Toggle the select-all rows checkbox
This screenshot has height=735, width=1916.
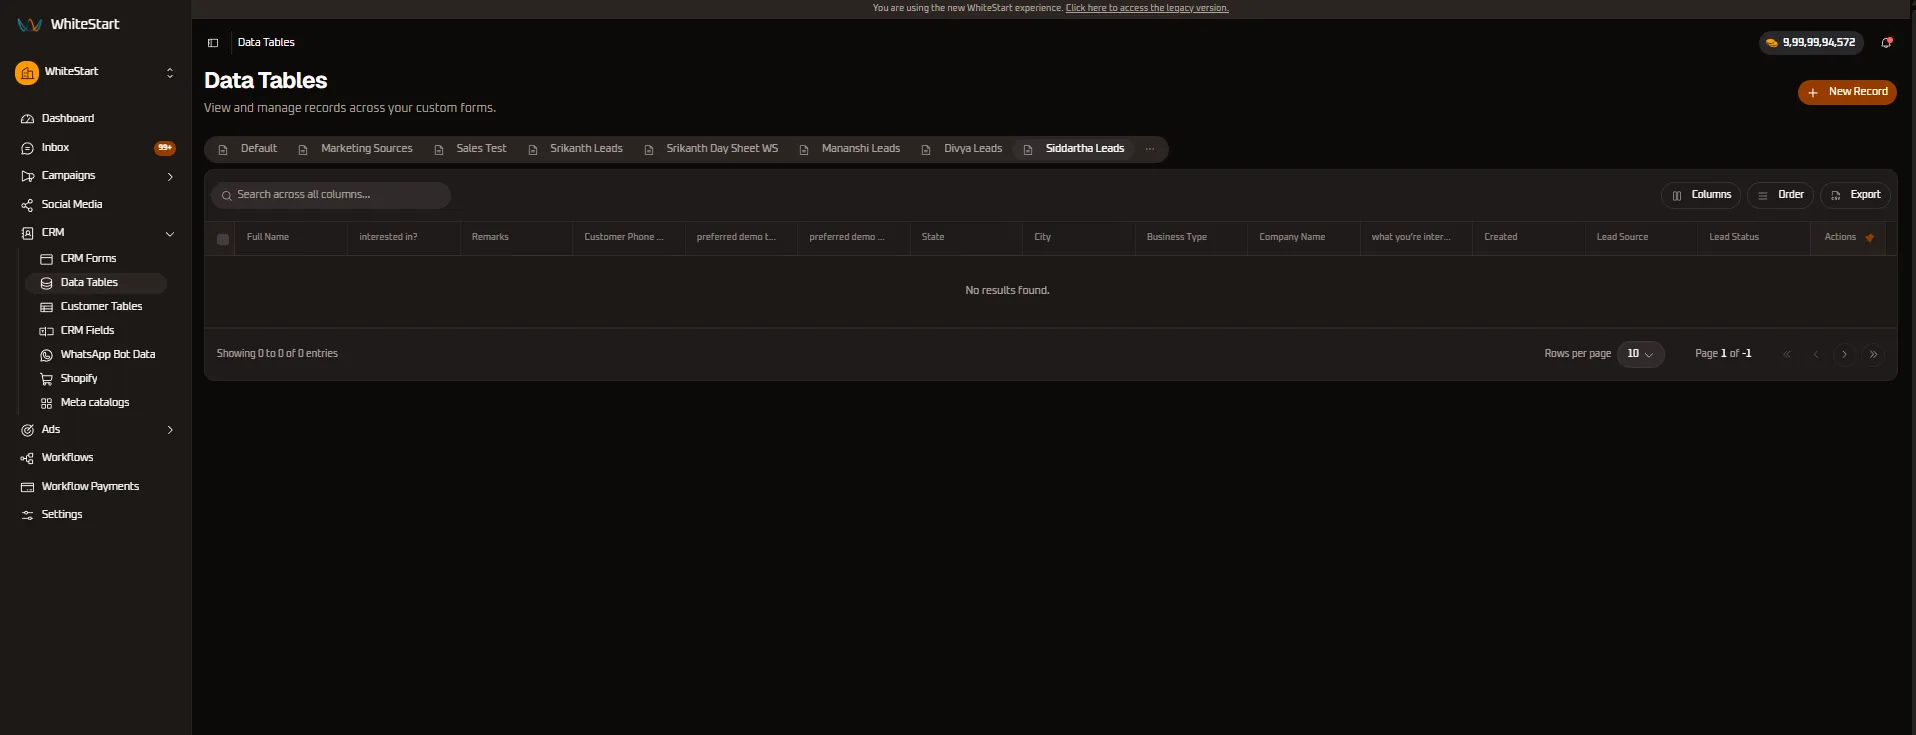coord(223,239)
